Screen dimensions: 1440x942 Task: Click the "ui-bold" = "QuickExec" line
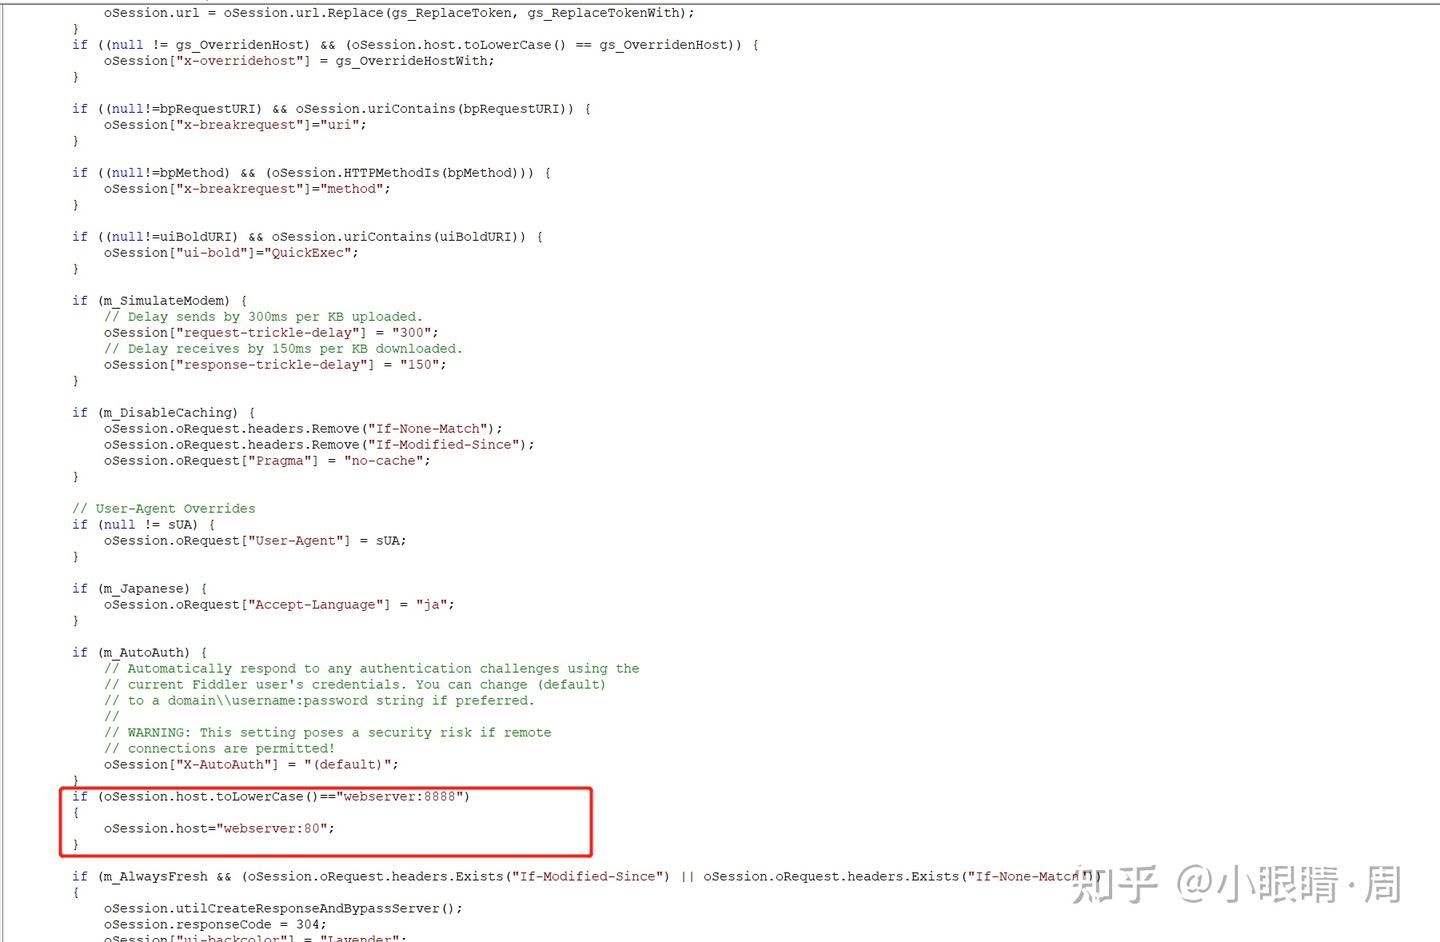(x=231, y=253)
